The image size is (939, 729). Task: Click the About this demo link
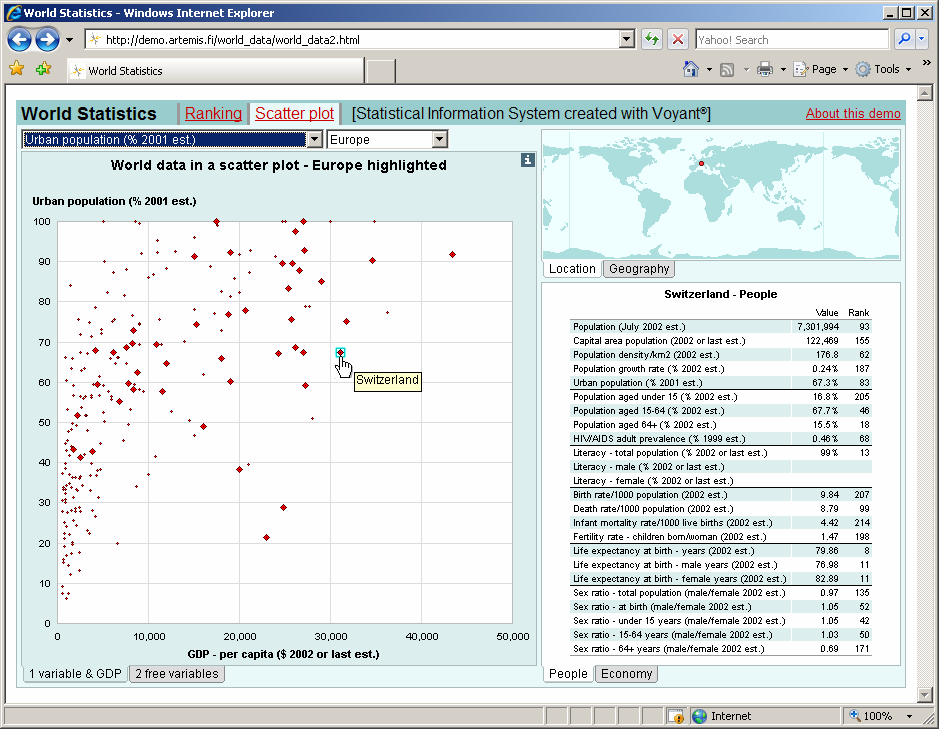tap(853, 113)
